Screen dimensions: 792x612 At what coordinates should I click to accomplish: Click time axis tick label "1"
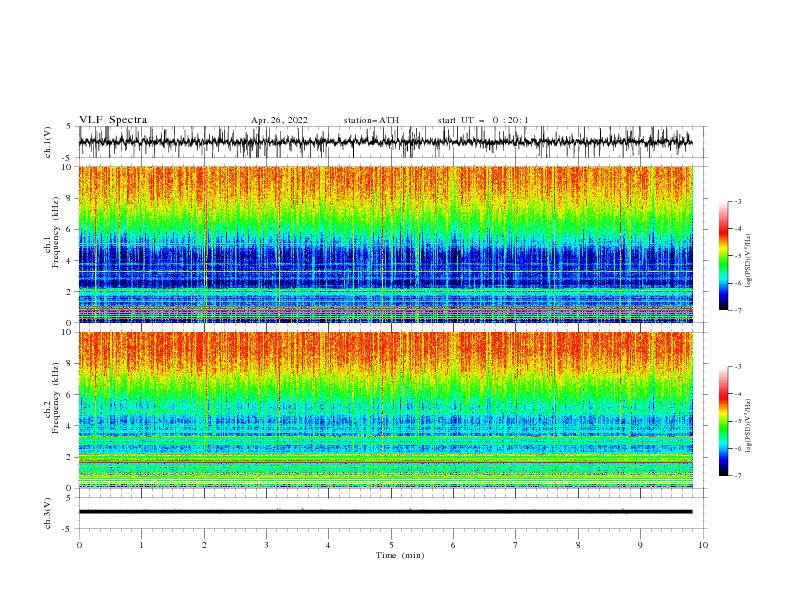point(141,545)
